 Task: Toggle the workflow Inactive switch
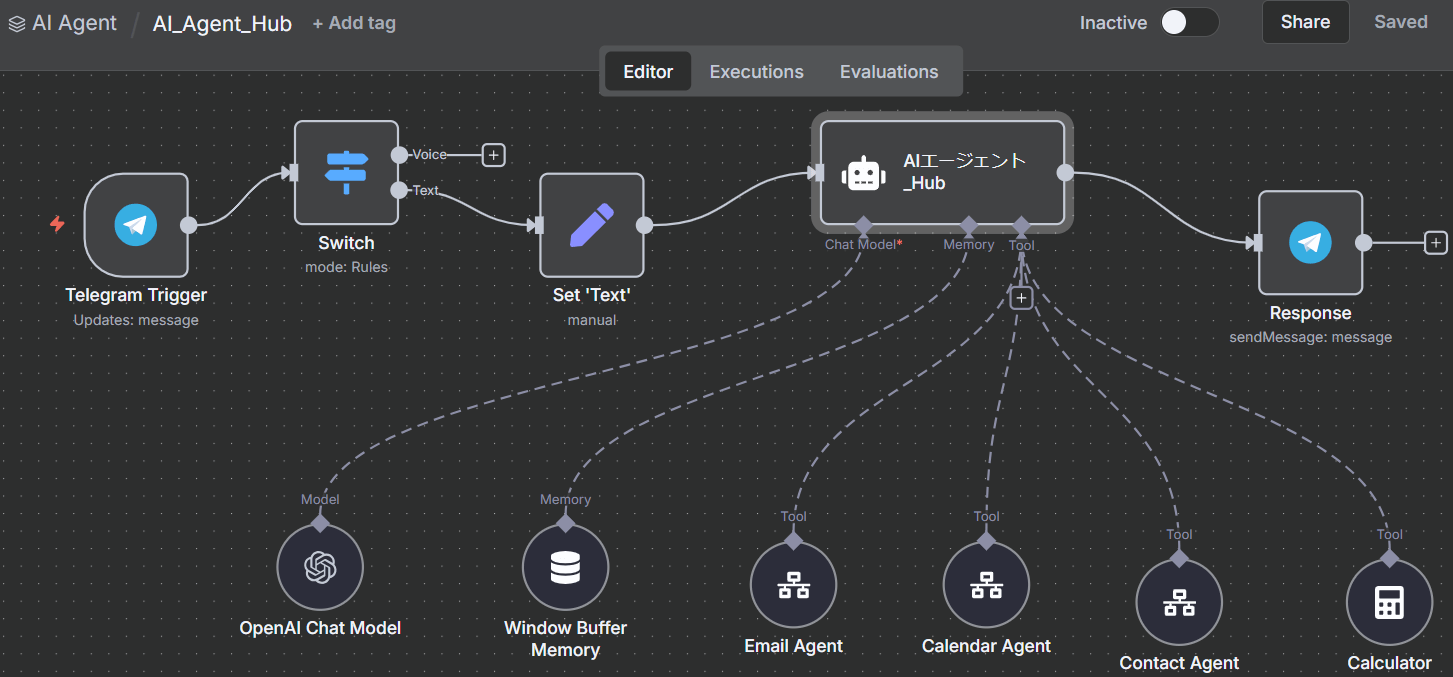point(1190,22)
